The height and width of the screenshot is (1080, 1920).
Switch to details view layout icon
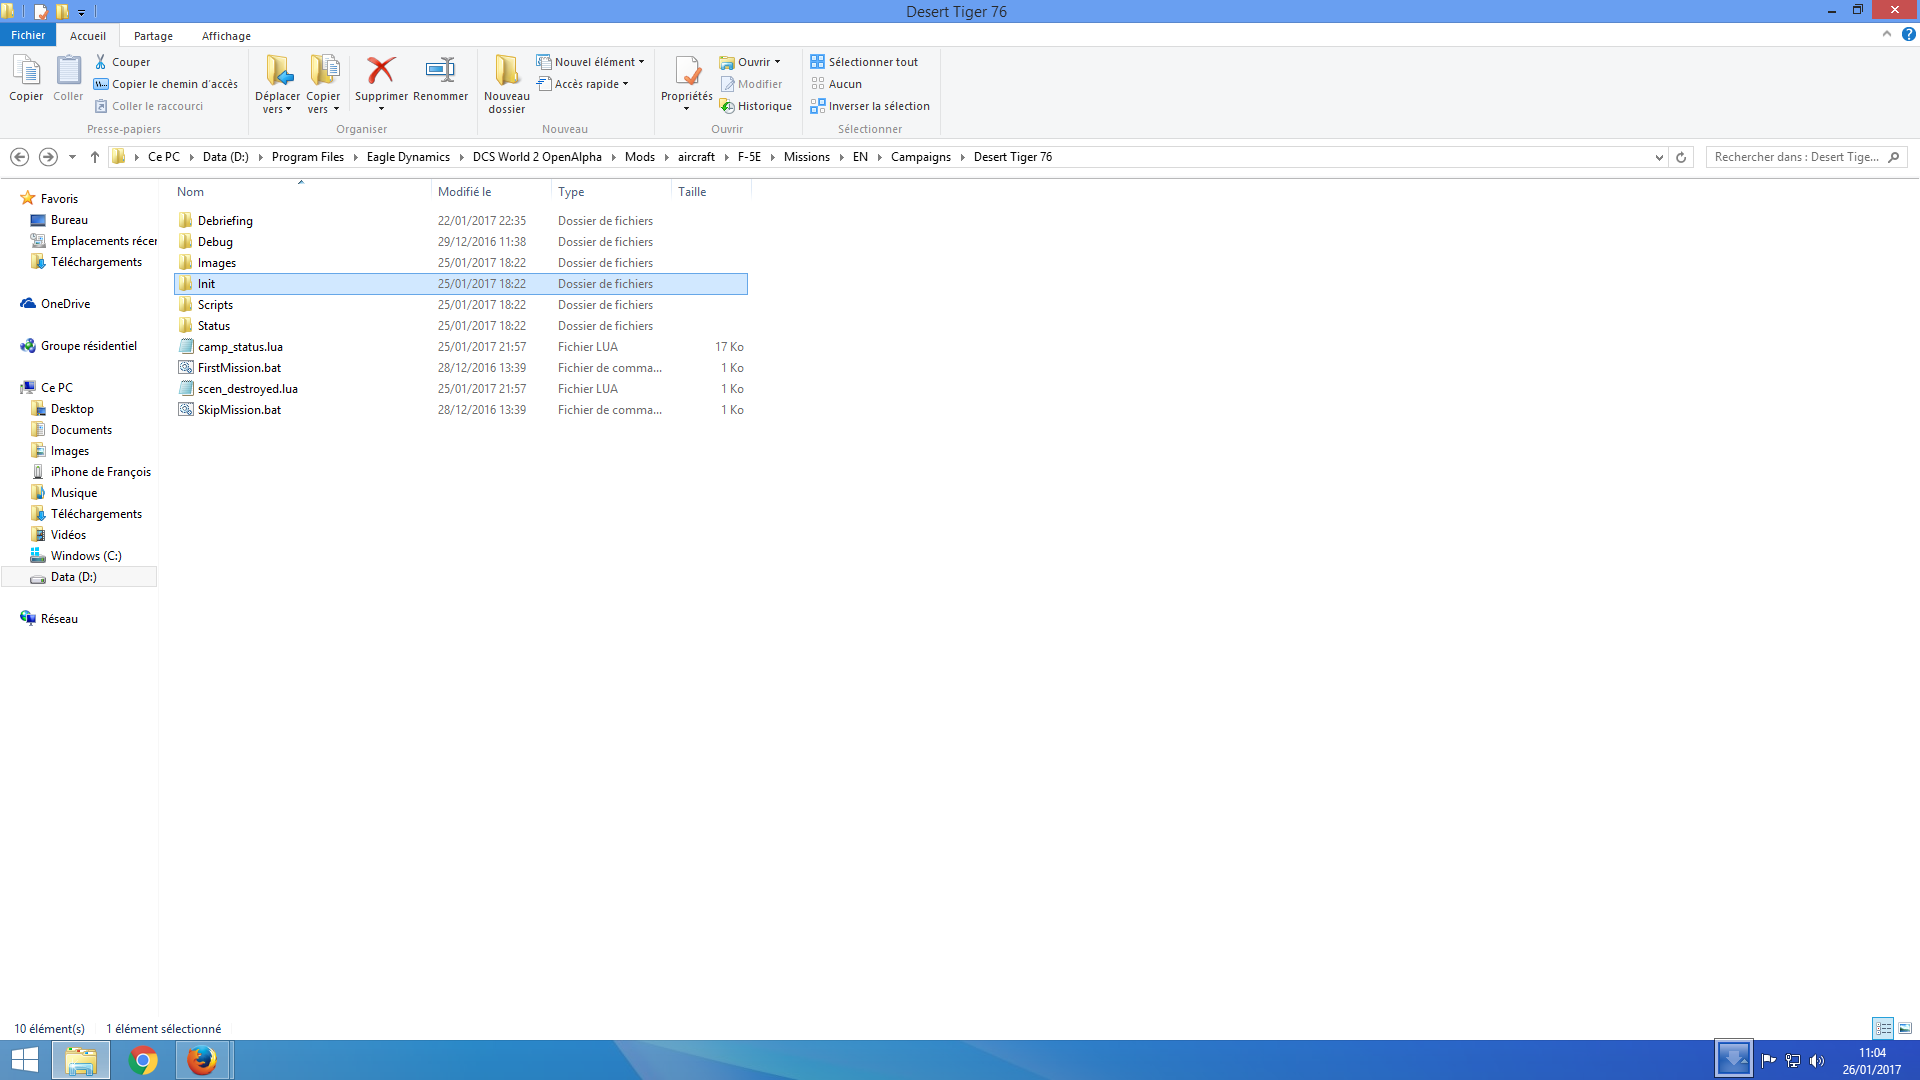click(1883, 1028)
